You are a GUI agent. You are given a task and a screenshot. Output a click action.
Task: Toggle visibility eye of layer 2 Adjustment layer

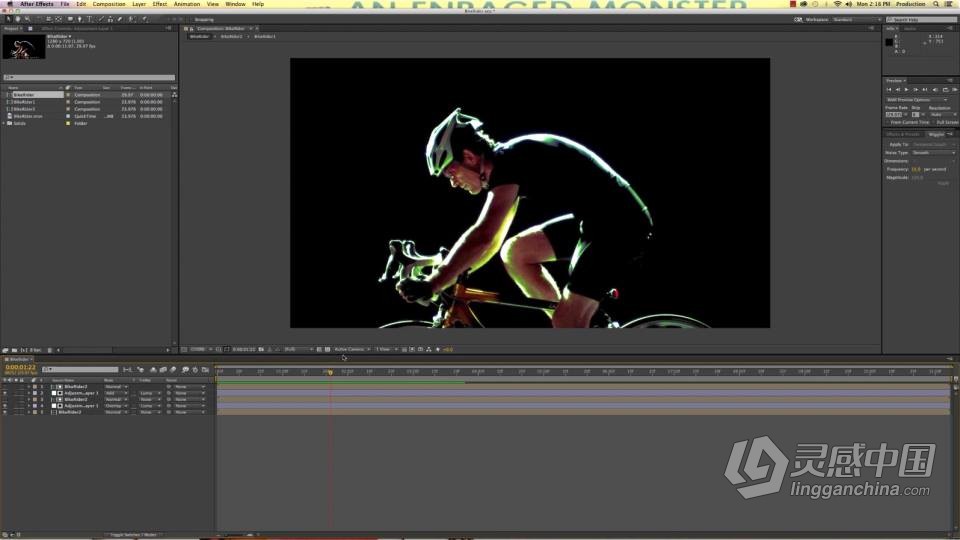5,393
